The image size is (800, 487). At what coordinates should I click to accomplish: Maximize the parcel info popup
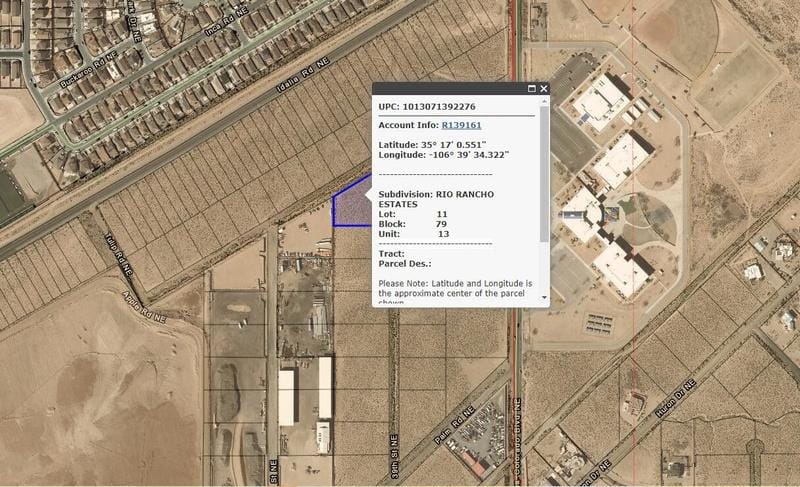[532, 89]
